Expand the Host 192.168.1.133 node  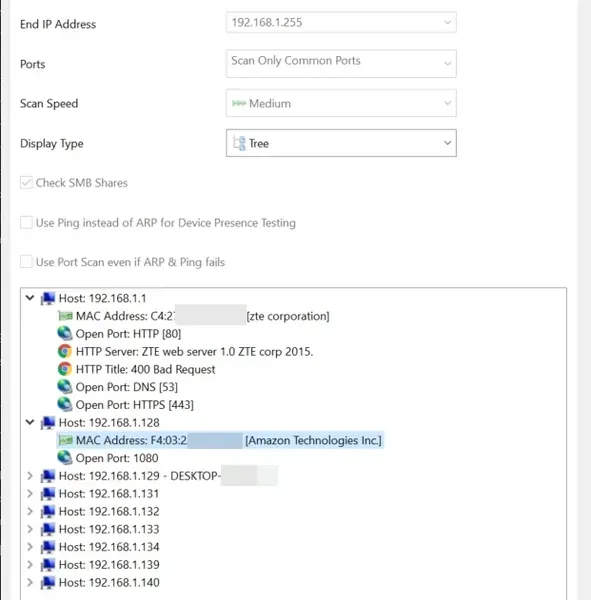pyautogui.click(x=30, y=529)
